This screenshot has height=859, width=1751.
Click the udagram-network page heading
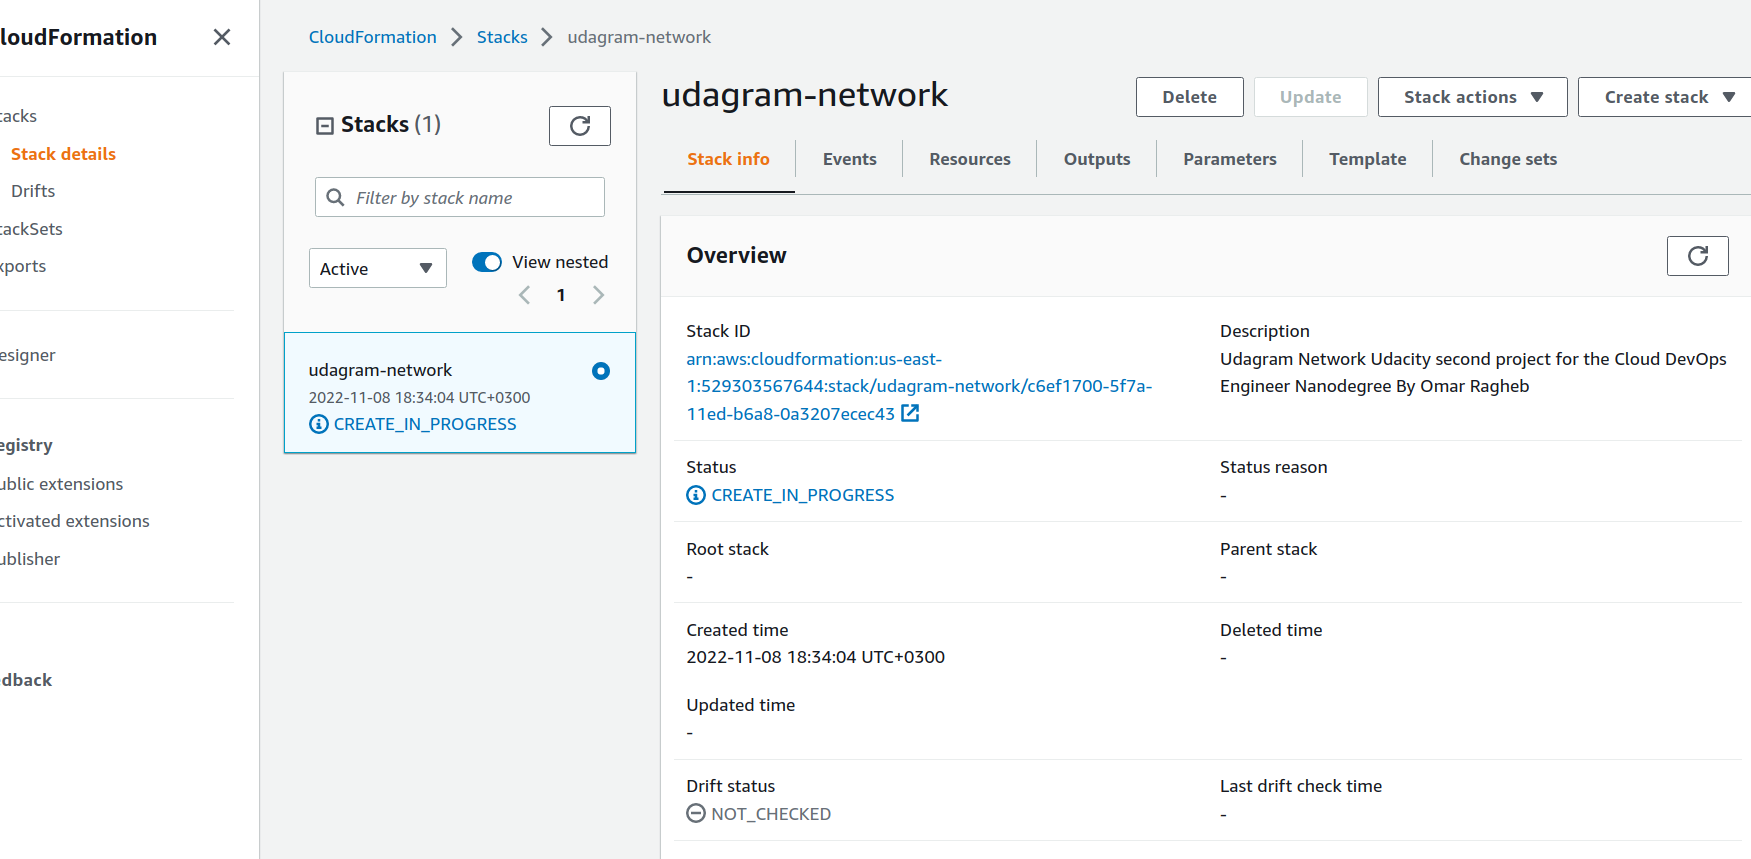pyautogui.click(x=805, y=94)
